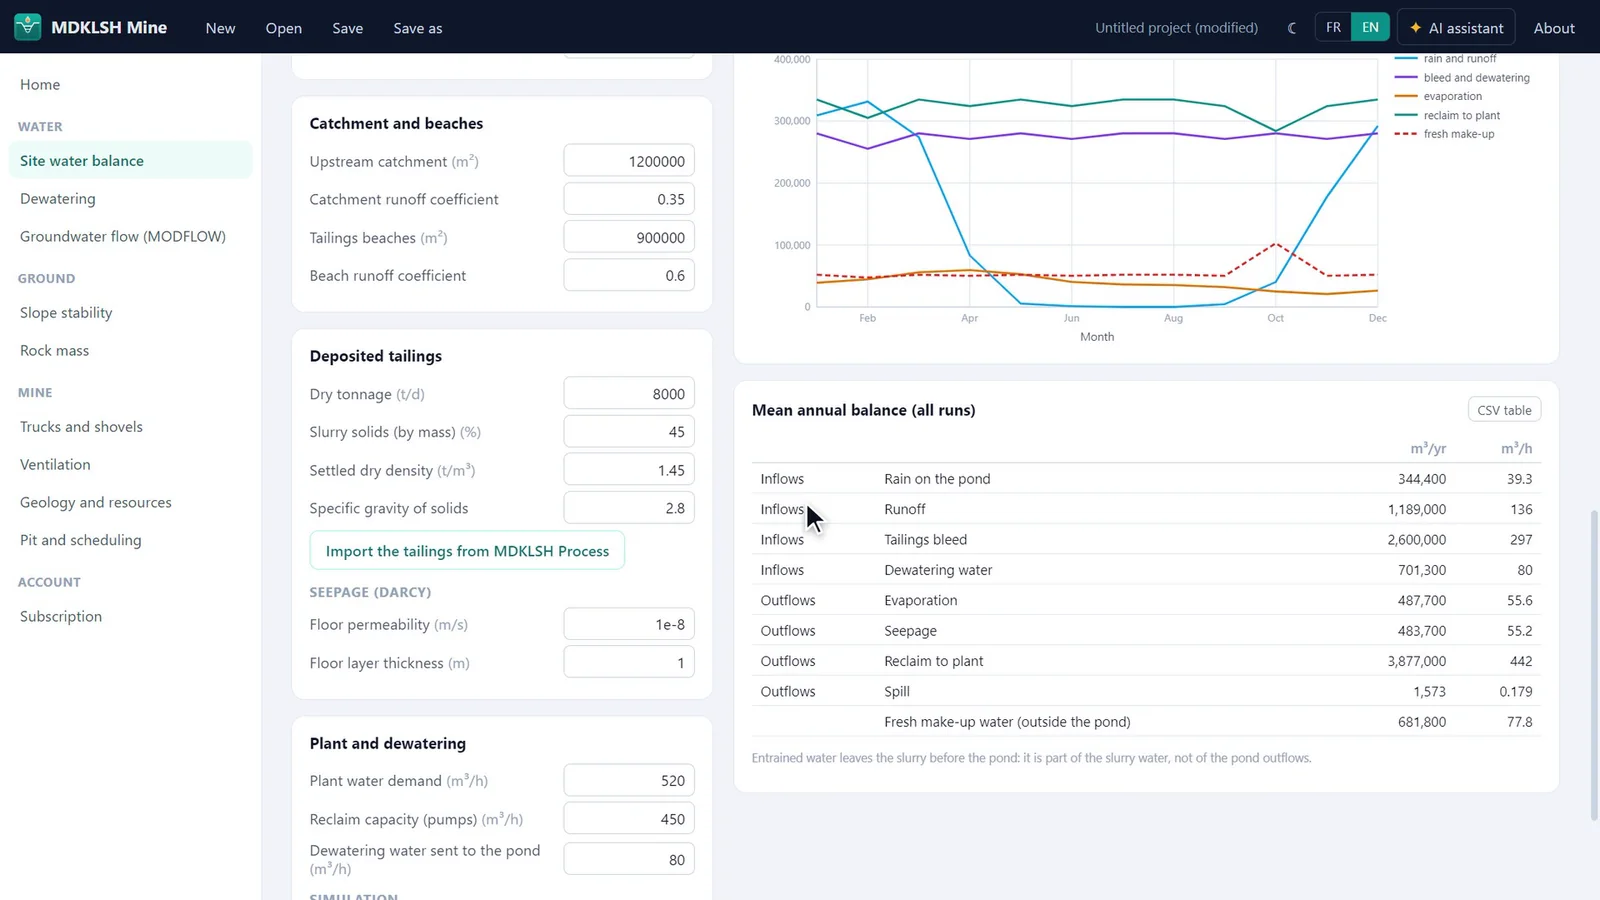Viewport: 1600px width, 900px height.
Task: Toggle bleed and dewatering legend entry
Action: [1462, 78]
